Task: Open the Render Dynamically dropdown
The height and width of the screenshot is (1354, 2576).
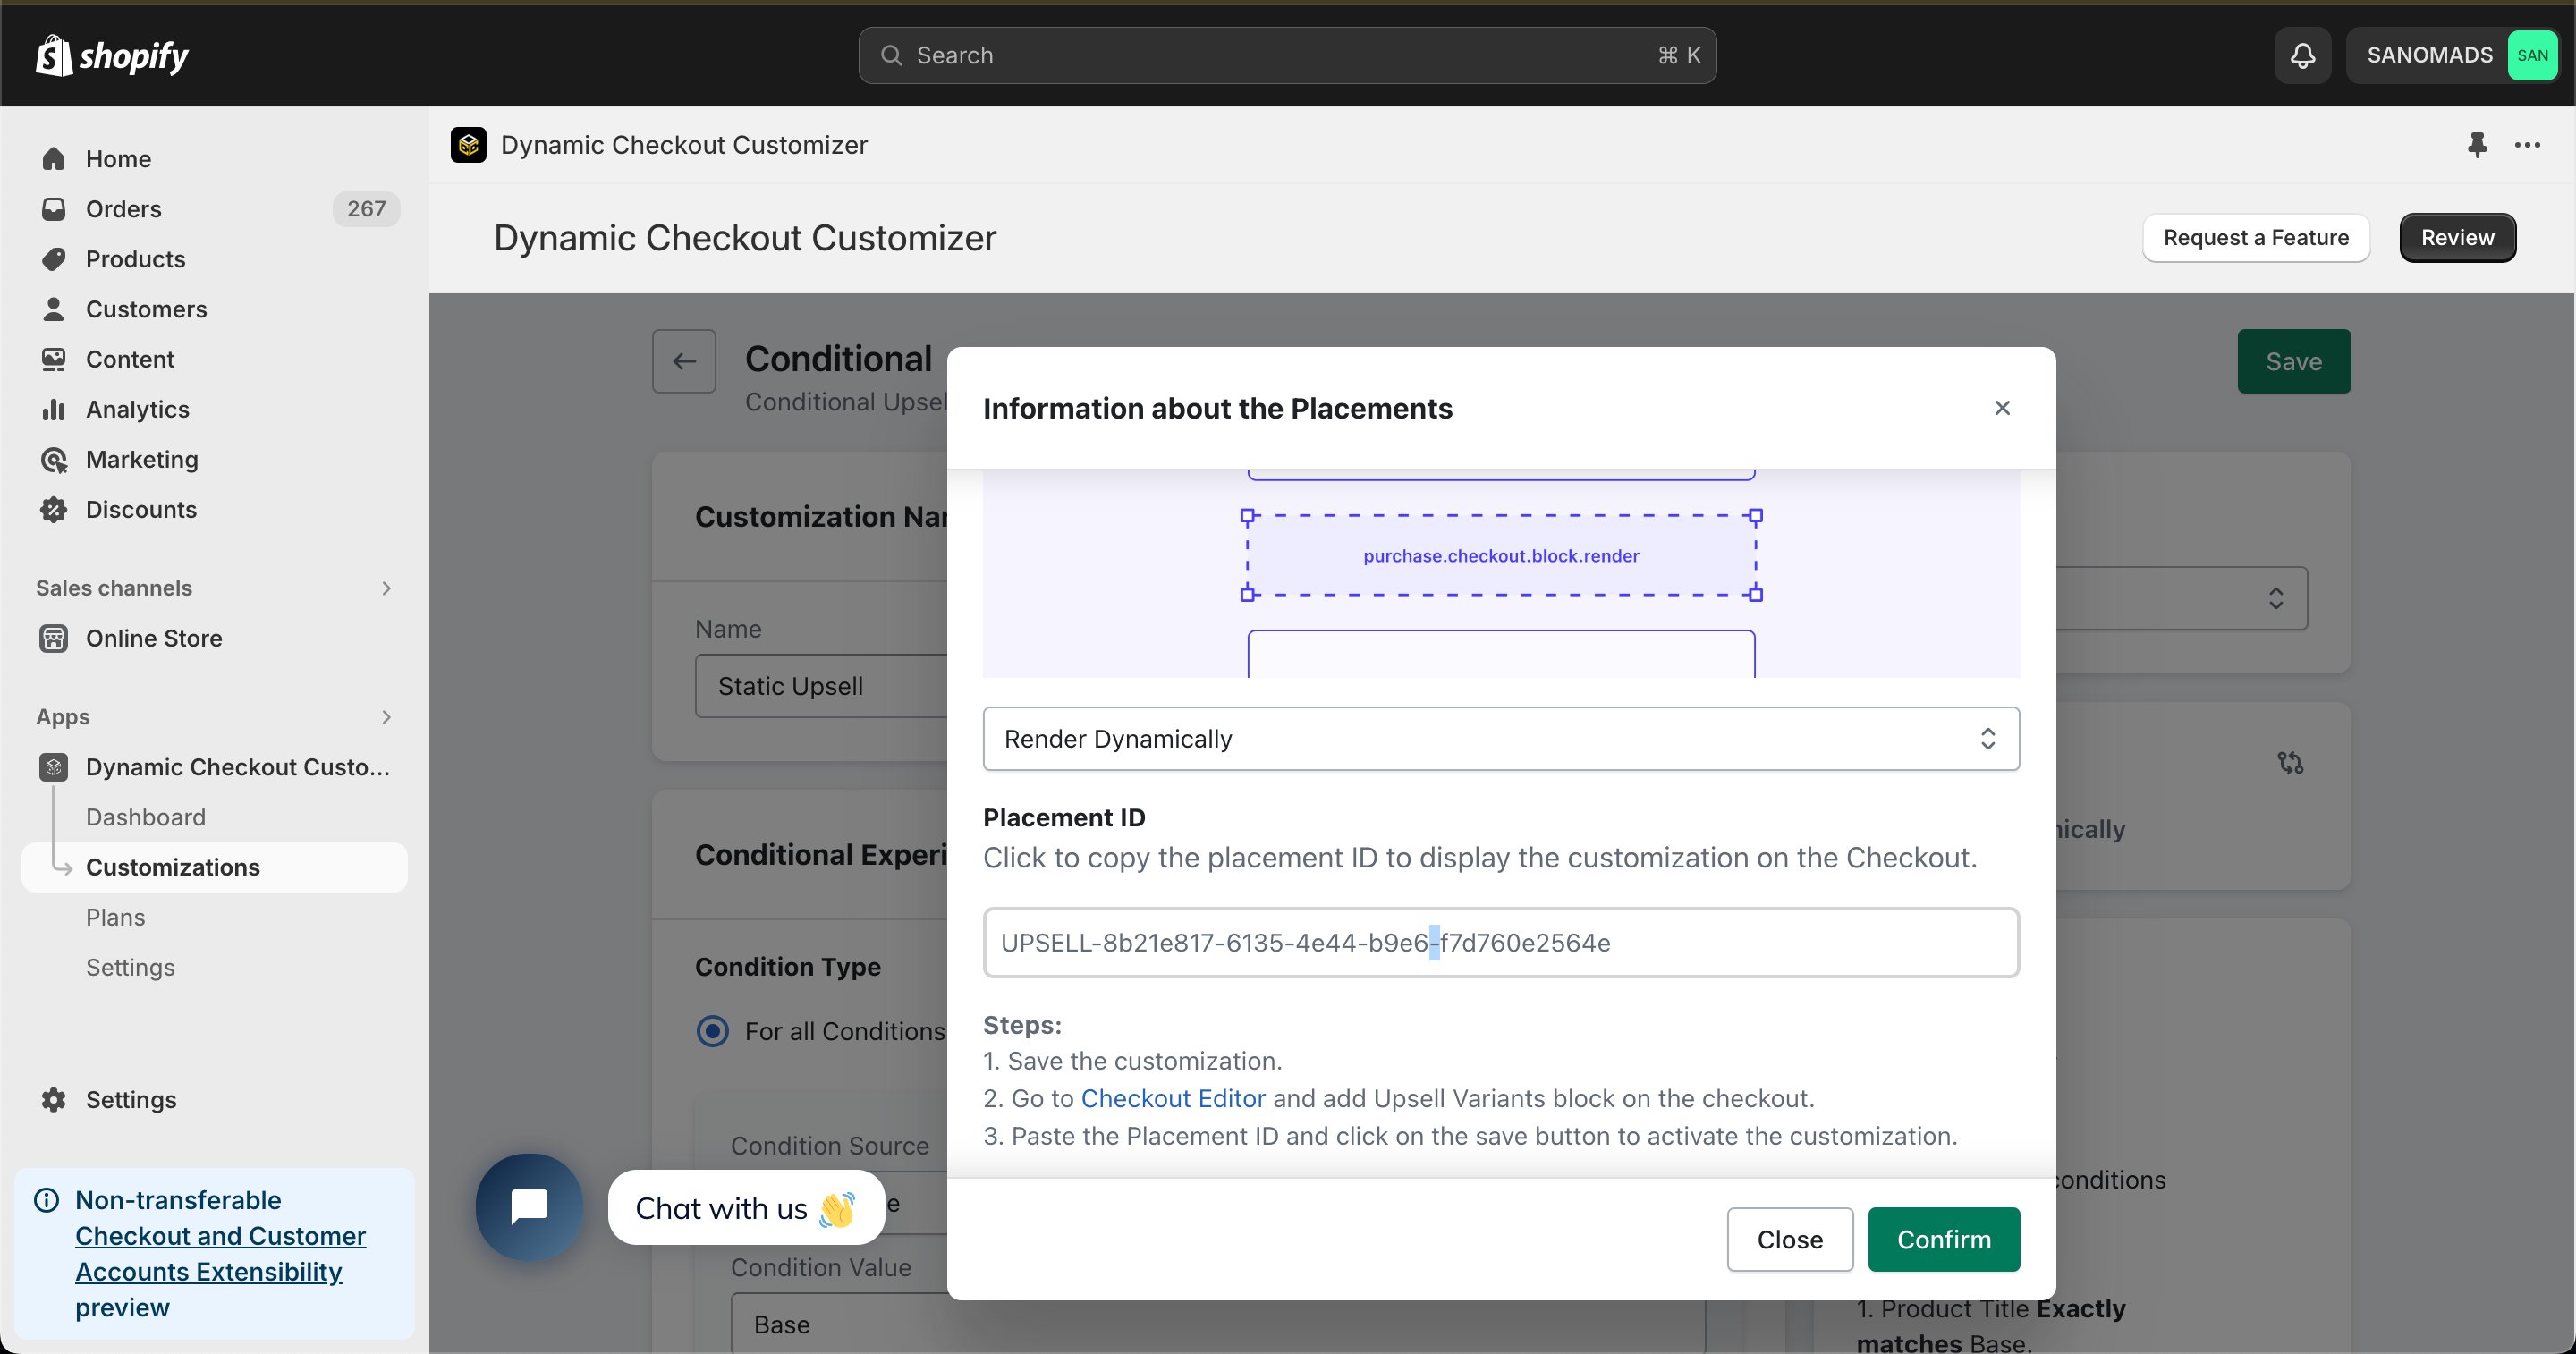Action: click(1501, 739)
